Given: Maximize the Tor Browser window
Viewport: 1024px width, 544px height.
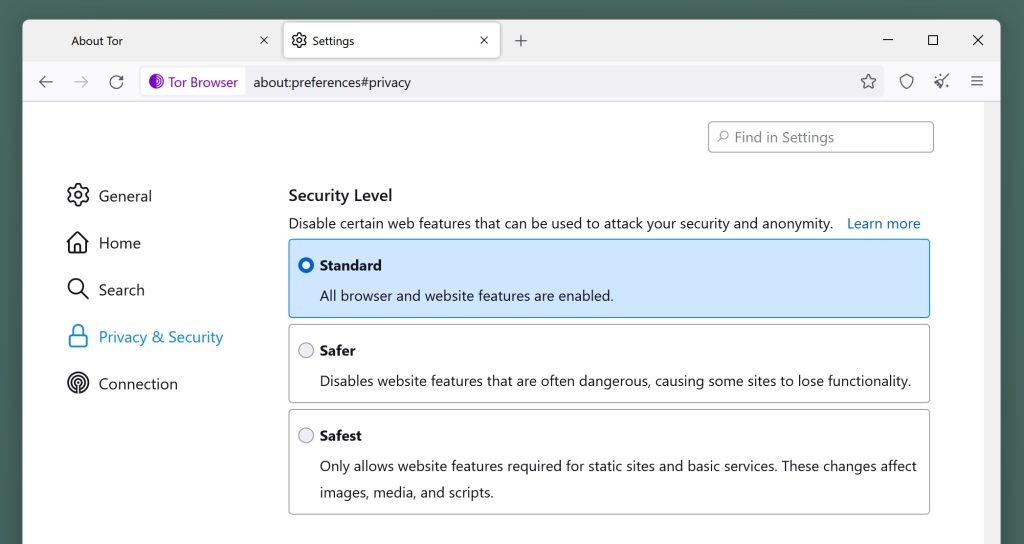Looking at the screenshot, I should coord(933,40).
